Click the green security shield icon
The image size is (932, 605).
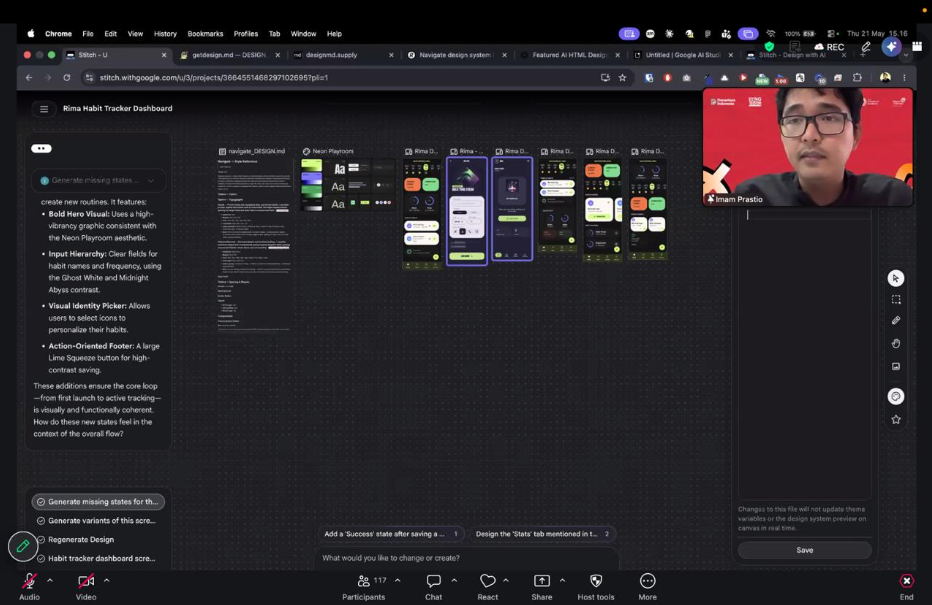click(769, 46)
